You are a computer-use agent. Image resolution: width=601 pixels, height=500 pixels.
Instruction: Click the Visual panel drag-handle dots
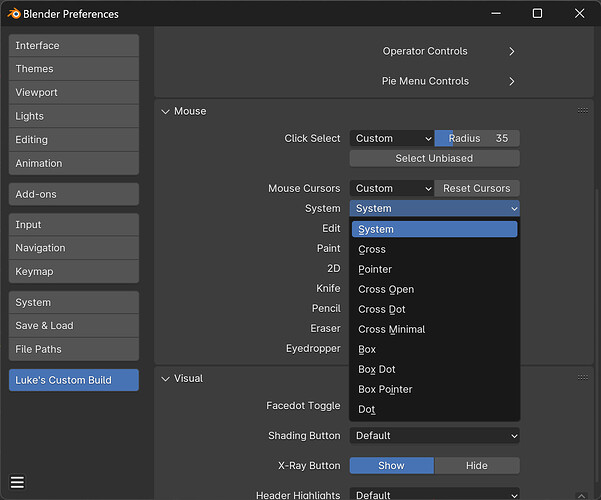pos(582,378)
